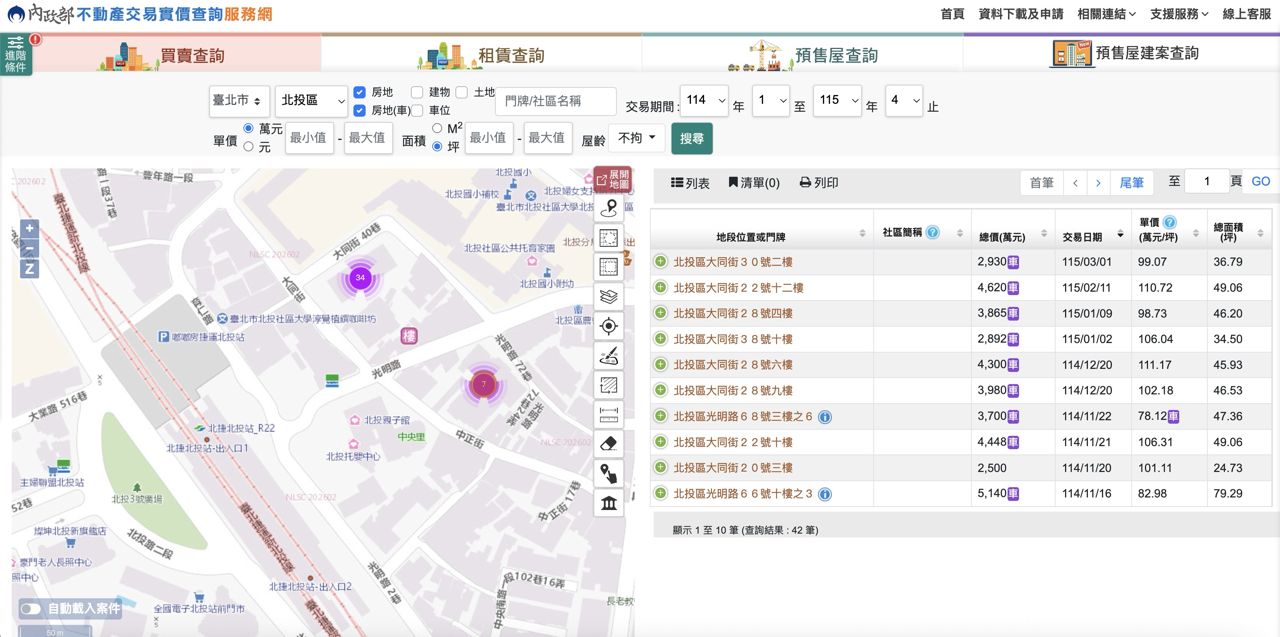
Task: Open the 預售屋查詢 tab
Action: [x=802, y=55]
